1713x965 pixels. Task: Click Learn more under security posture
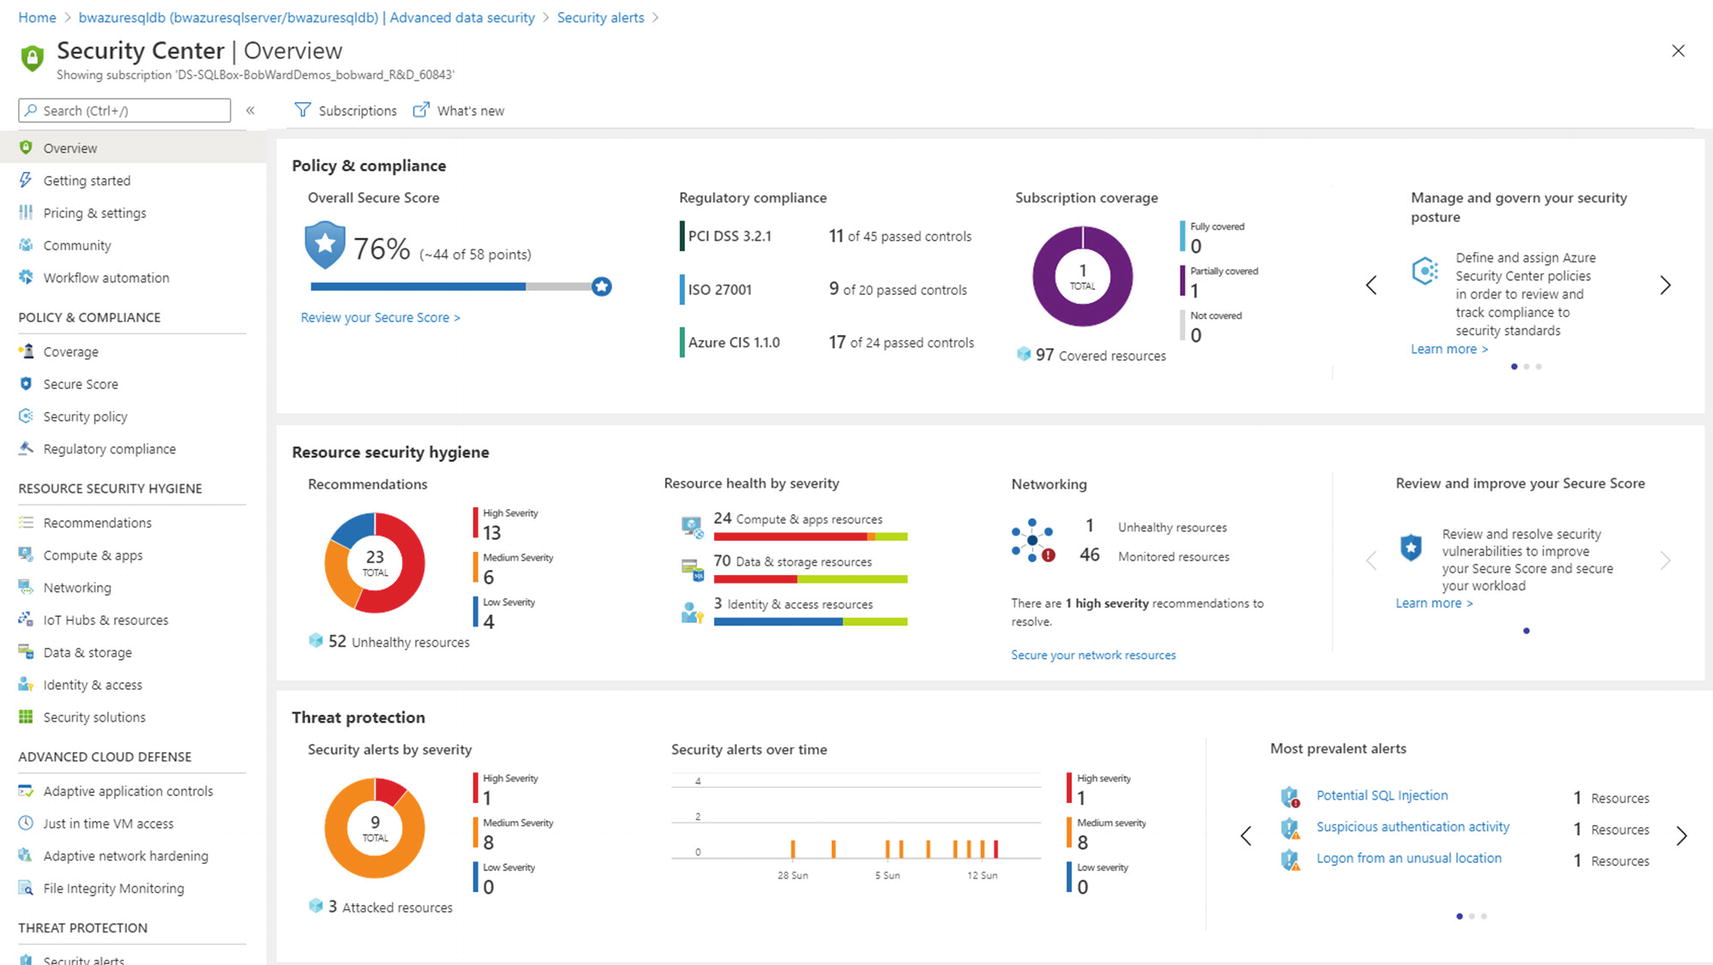click(x=1449, y=349)
